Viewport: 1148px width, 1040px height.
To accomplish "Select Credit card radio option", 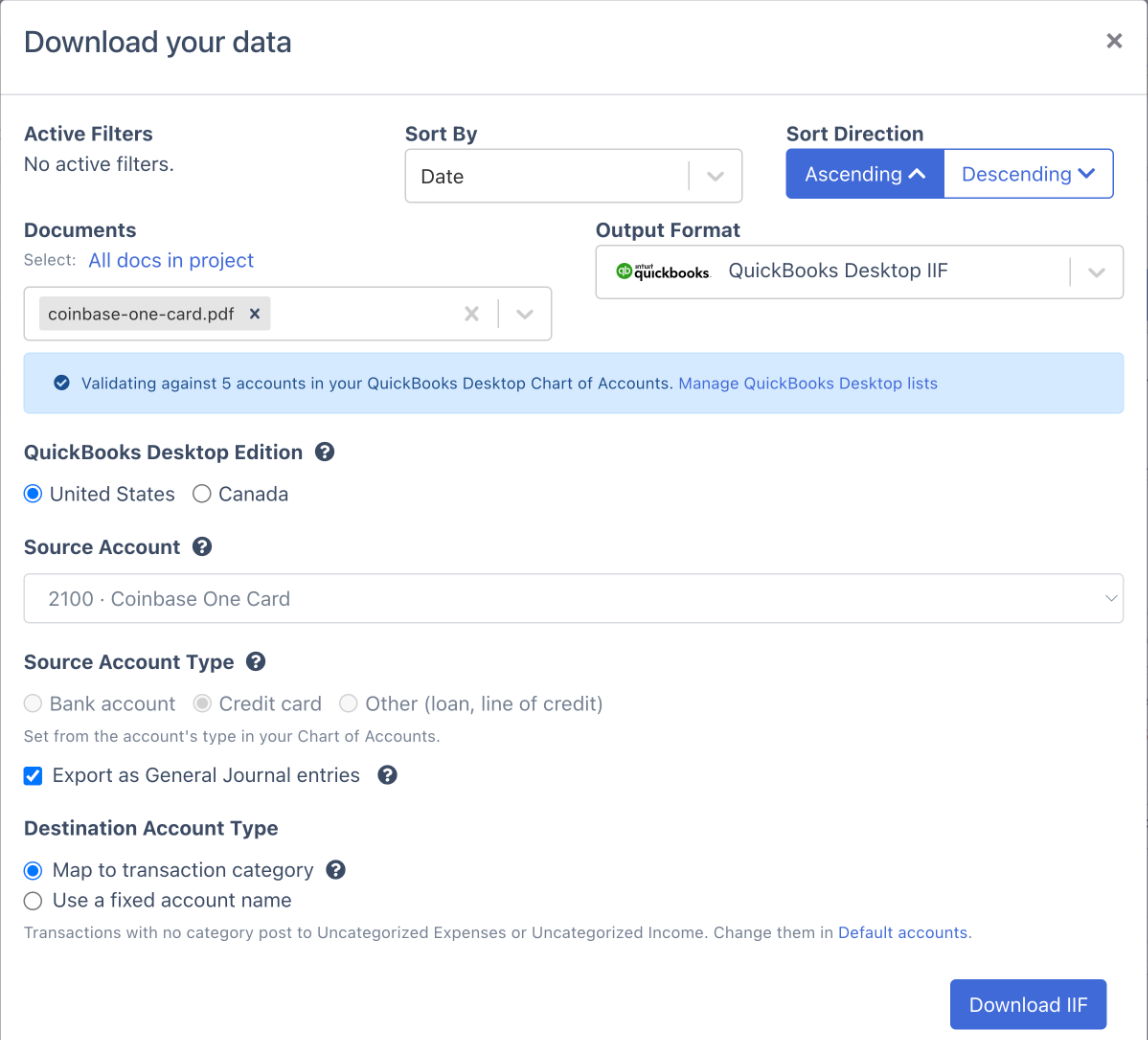I will point(202,703).
